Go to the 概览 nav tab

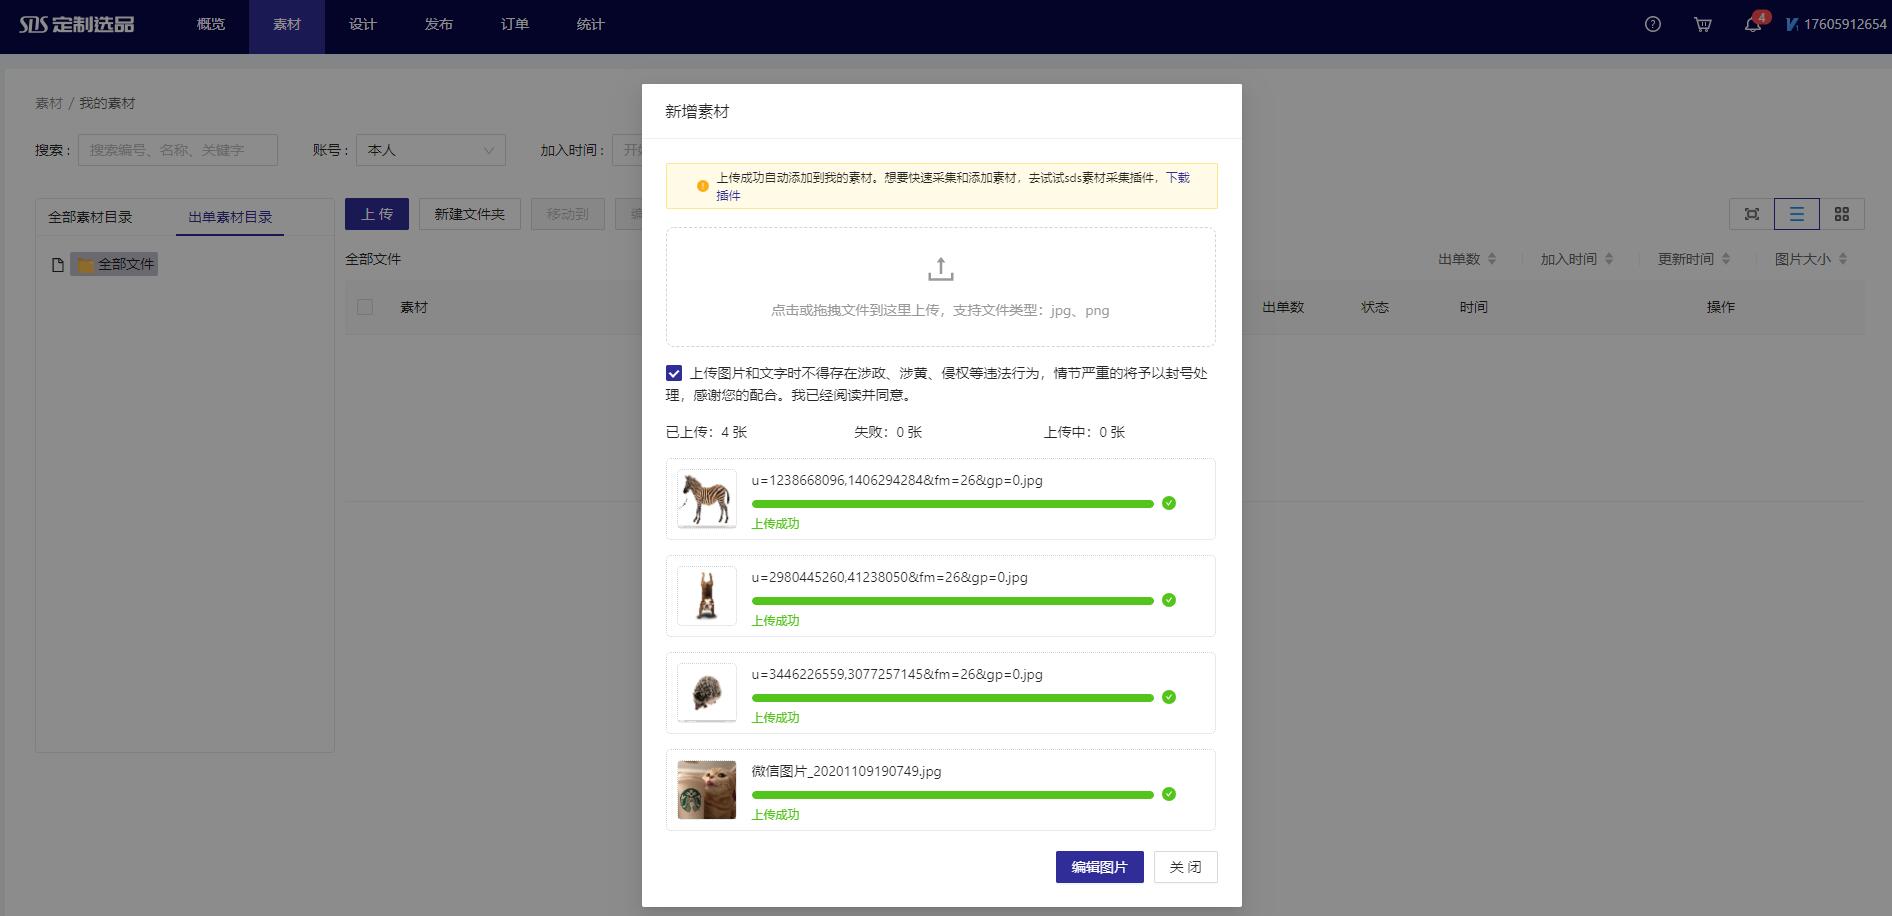pos(211,24)
